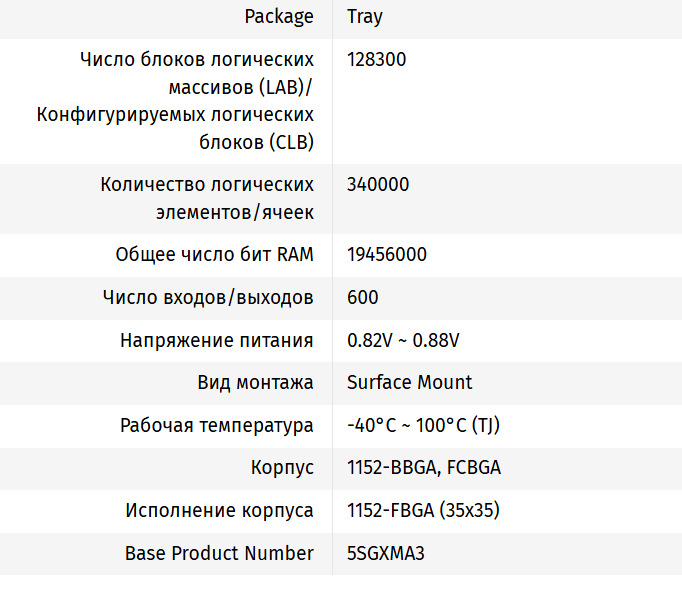Click the 'Package' row label
Image resolution: width=682 pixels, height=595 pixels.
(279, 17)
